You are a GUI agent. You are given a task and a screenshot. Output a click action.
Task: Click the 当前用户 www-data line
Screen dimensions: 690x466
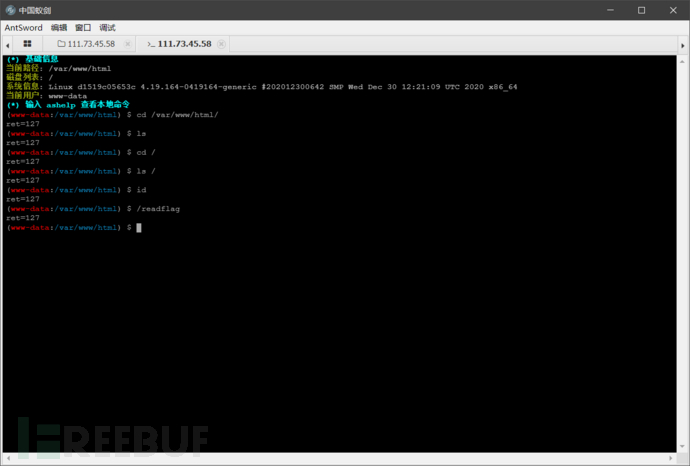pos(47,95)
